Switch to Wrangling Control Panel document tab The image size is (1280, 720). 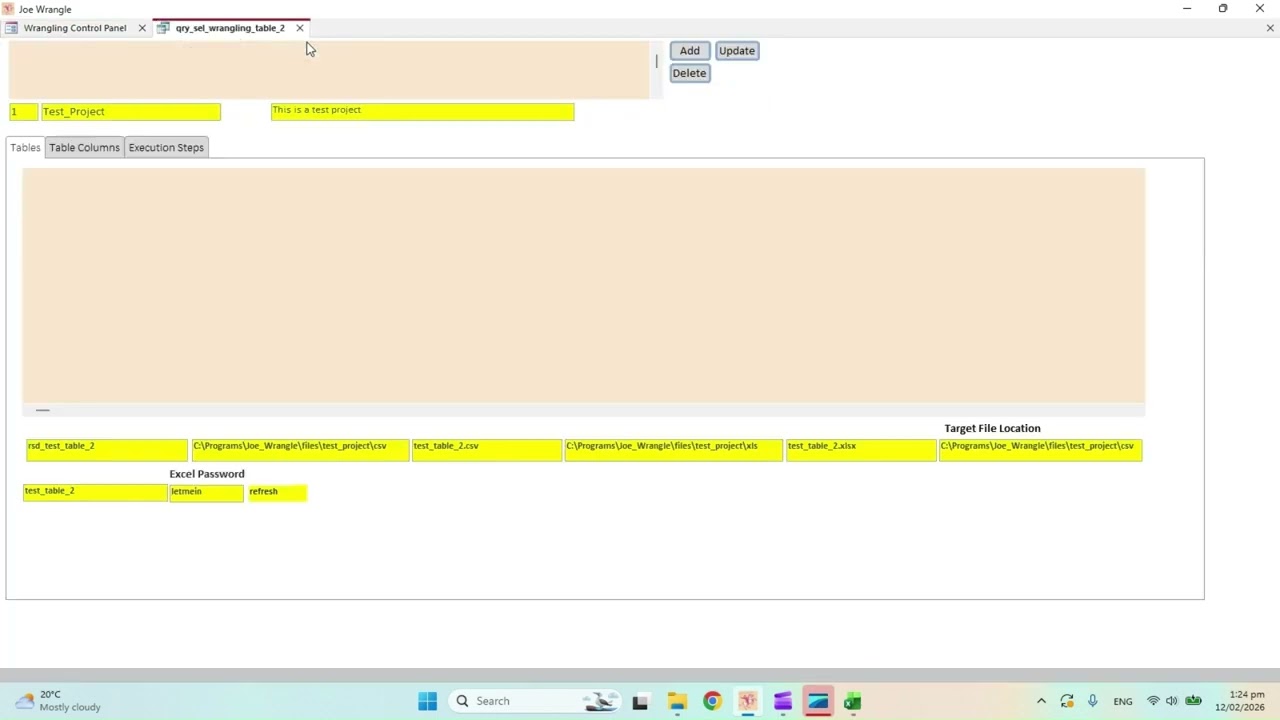75,28
